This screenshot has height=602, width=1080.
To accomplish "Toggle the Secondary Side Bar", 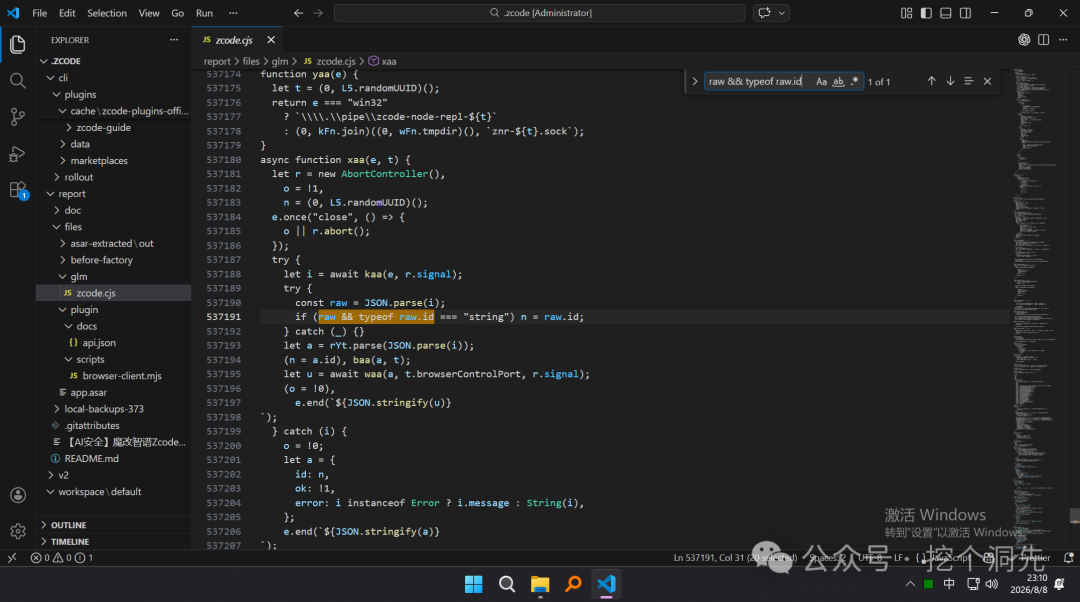I will pos(966,13).
